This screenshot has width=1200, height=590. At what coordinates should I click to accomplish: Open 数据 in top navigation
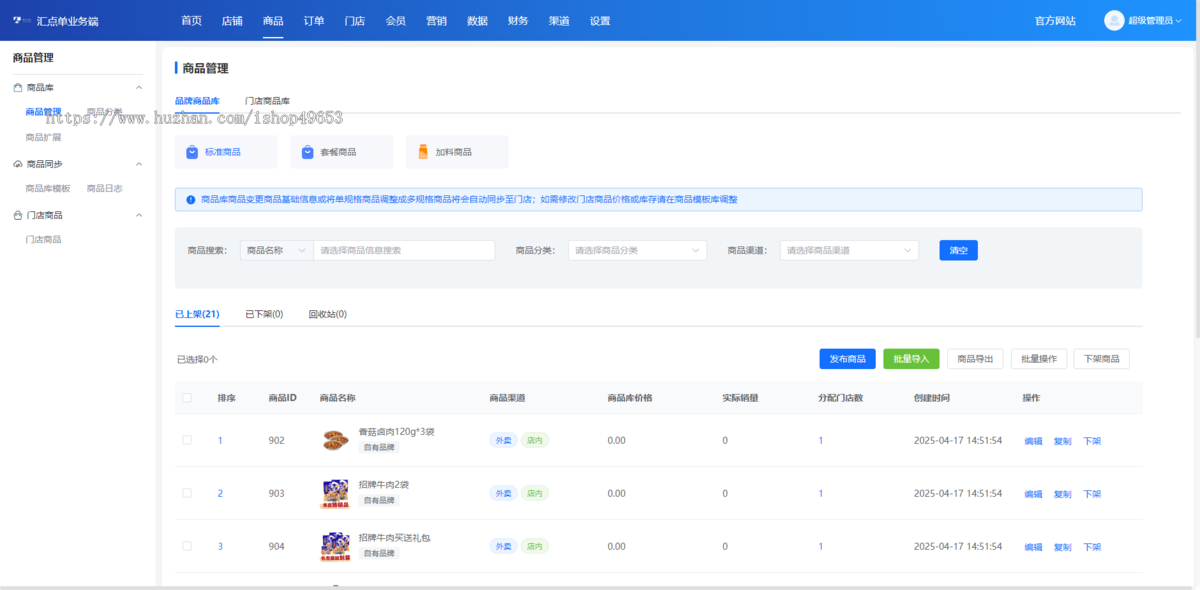pos(477,21)
